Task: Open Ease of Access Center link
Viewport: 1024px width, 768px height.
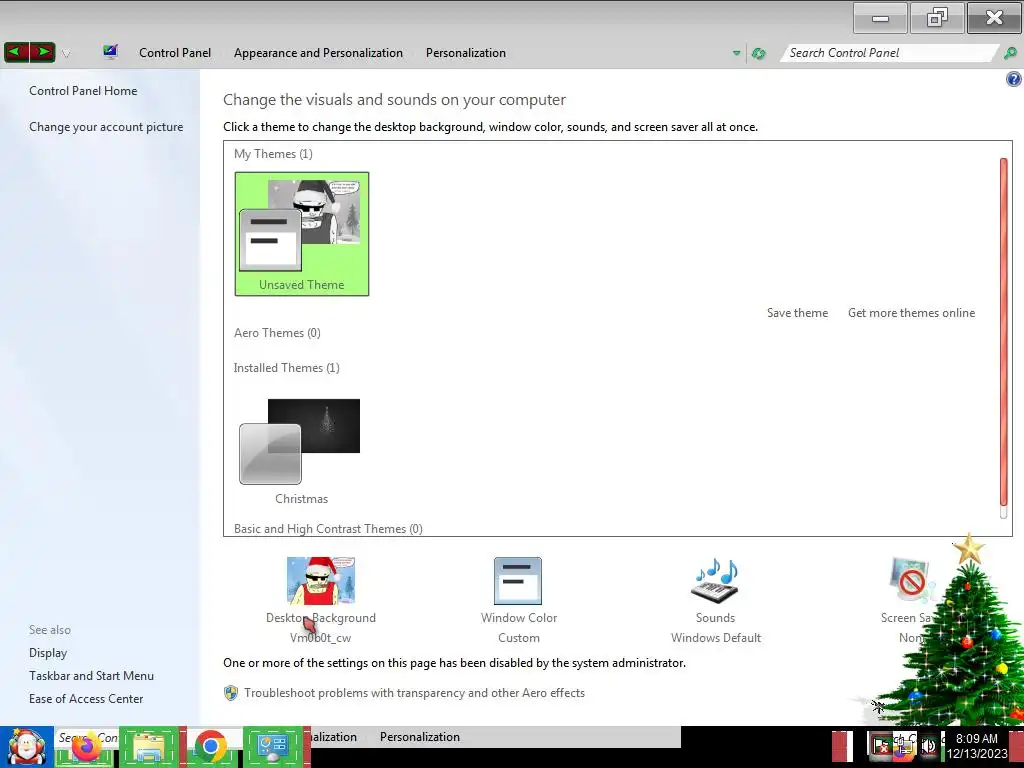Action: (x=86, y=699)
